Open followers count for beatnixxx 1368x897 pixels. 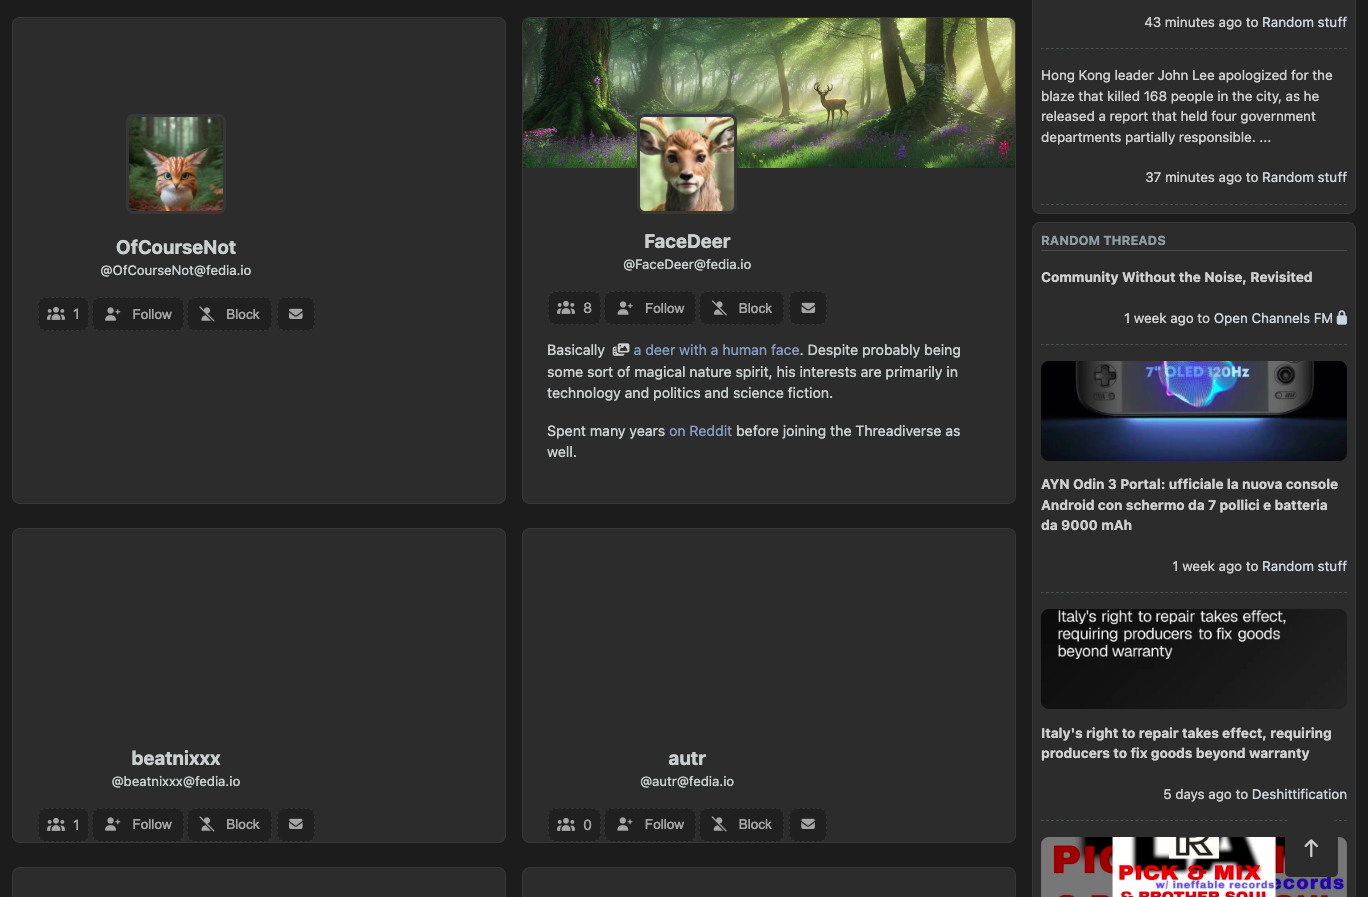64,824
